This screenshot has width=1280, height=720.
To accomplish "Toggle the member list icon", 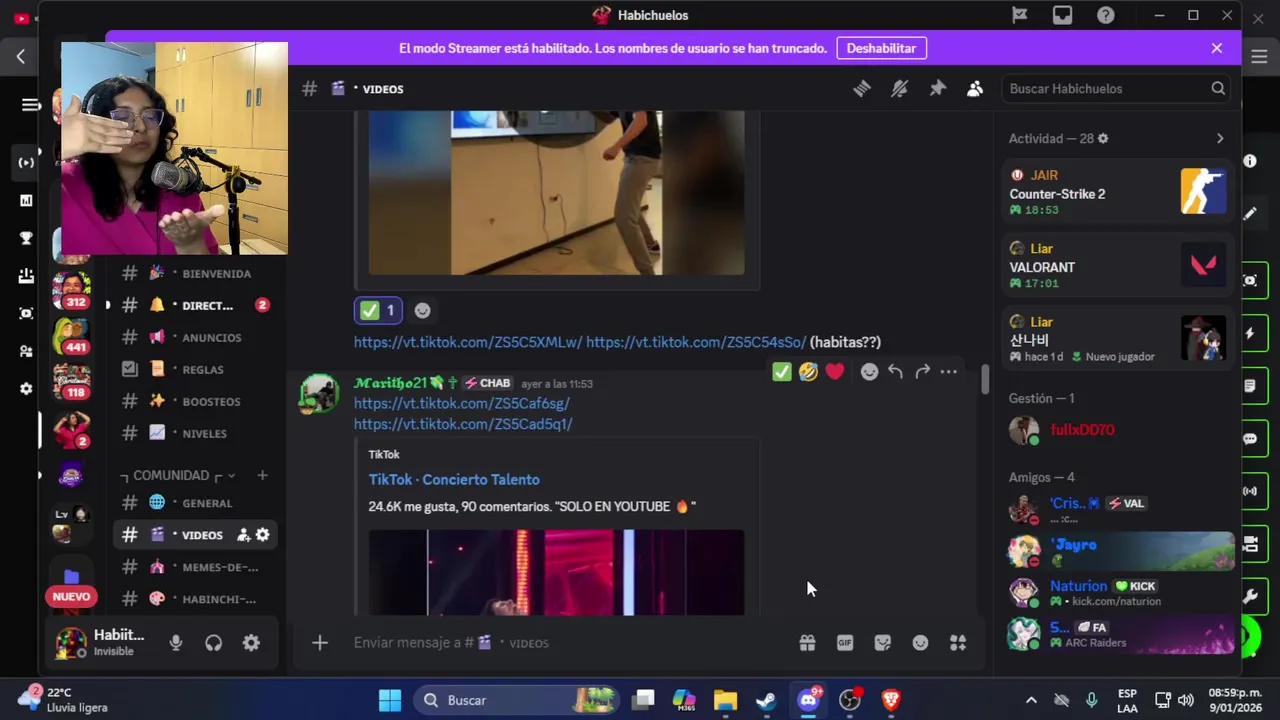I will point(975,89).
